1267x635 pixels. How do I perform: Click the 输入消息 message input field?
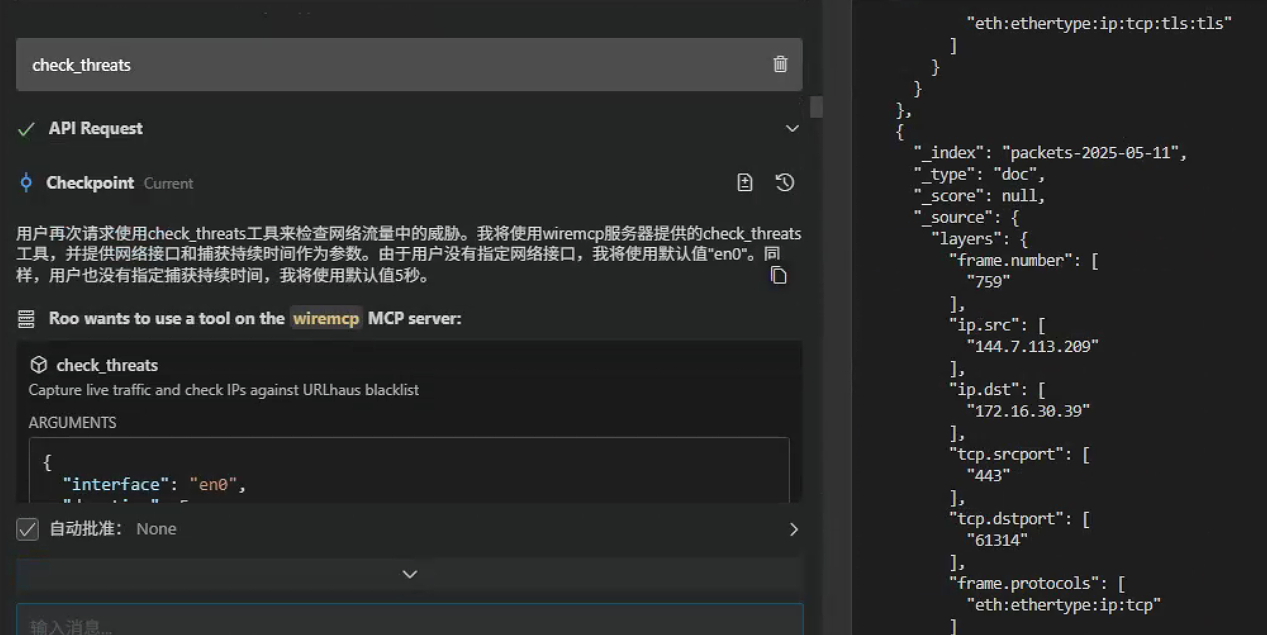pos(410,620)
